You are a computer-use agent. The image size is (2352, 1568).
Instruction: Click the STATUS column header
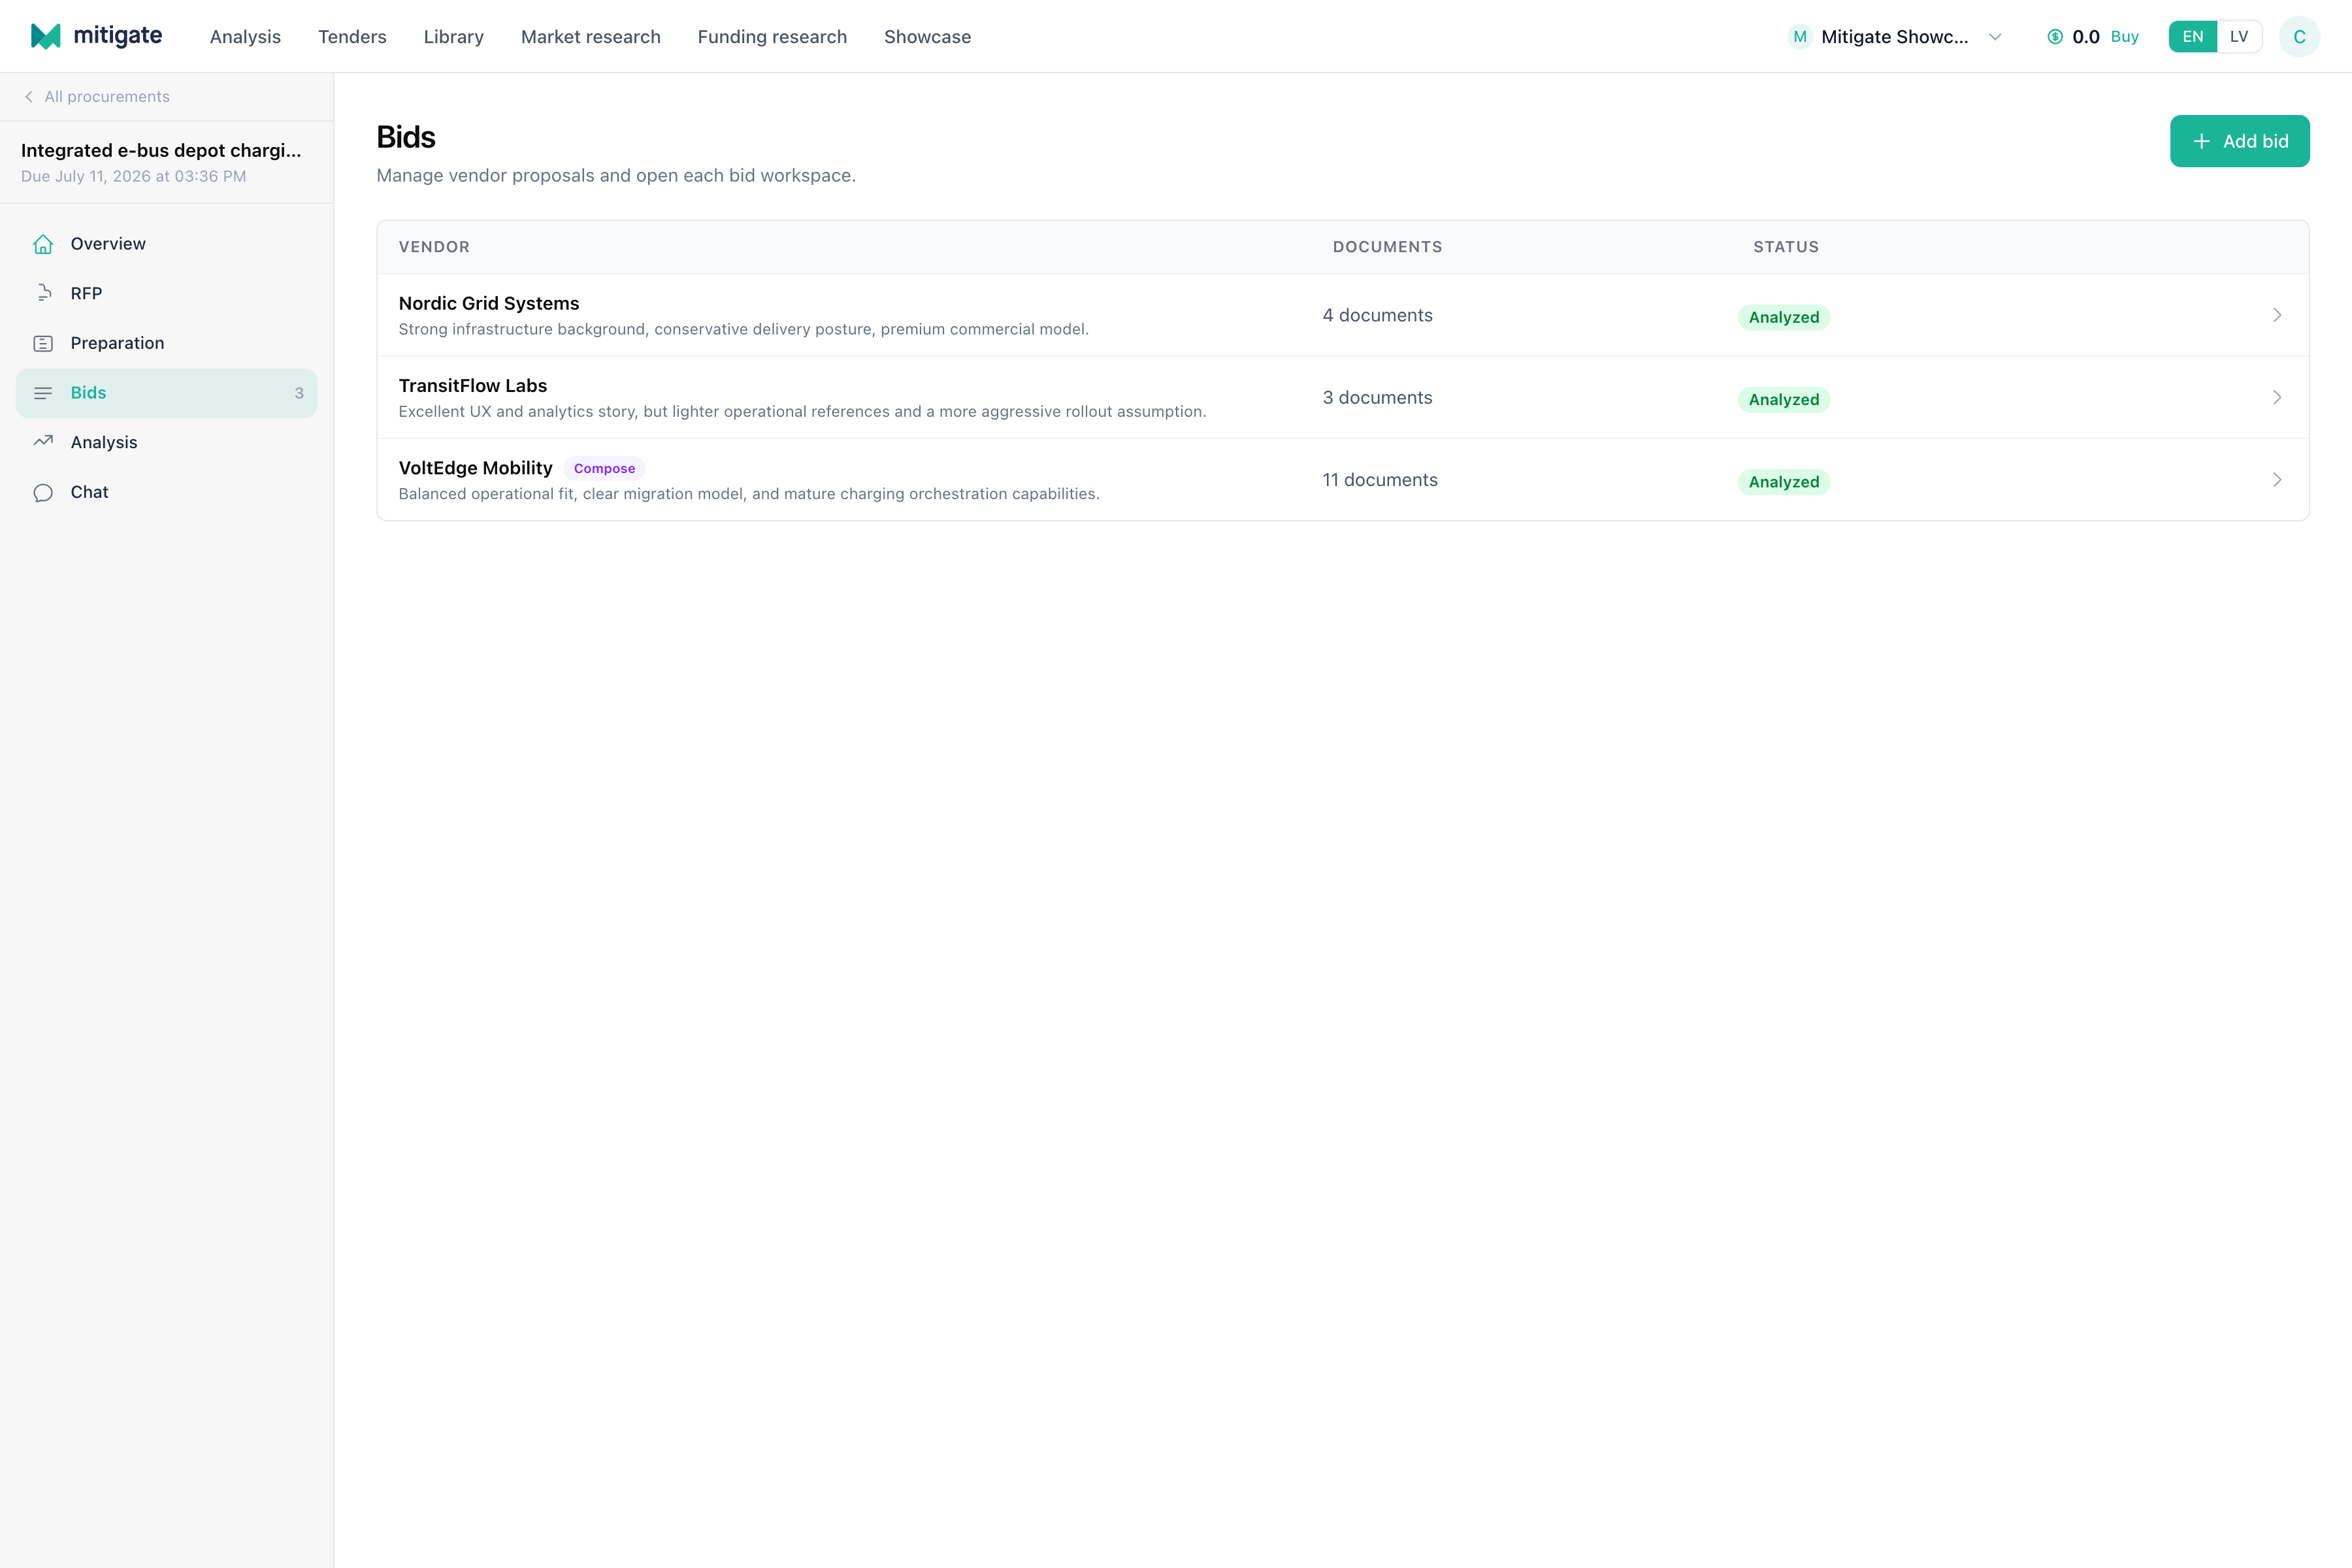pyautogui.click(x=1785, y=247)
